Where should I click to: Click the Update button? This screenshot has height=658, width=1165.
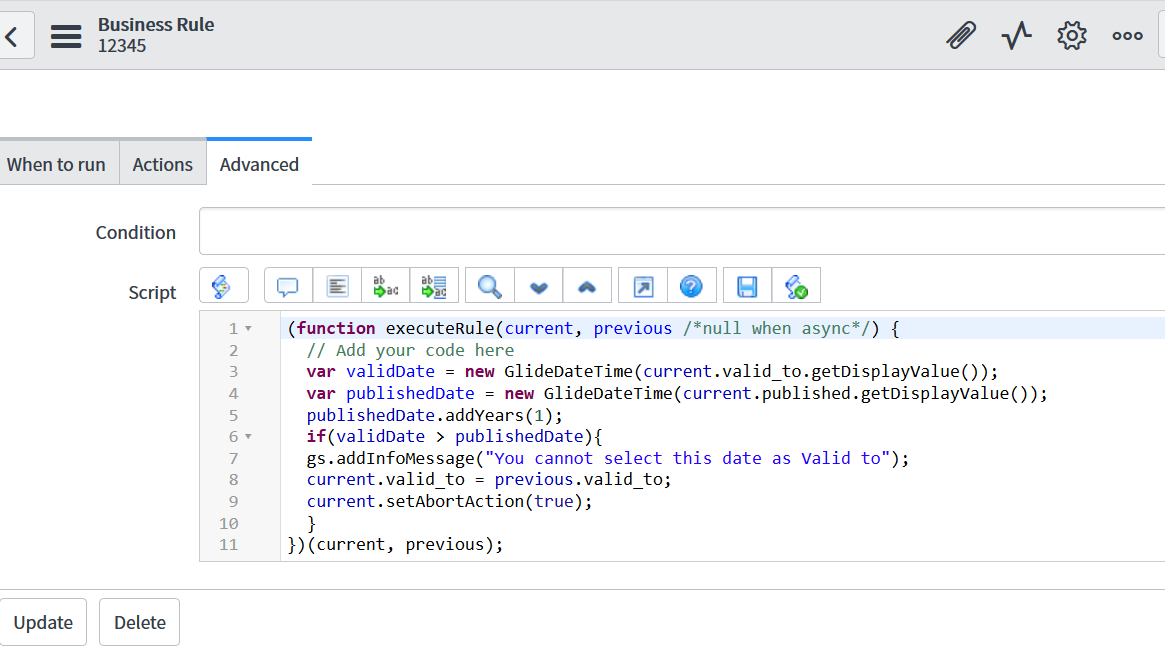click(x=43, y=622)
